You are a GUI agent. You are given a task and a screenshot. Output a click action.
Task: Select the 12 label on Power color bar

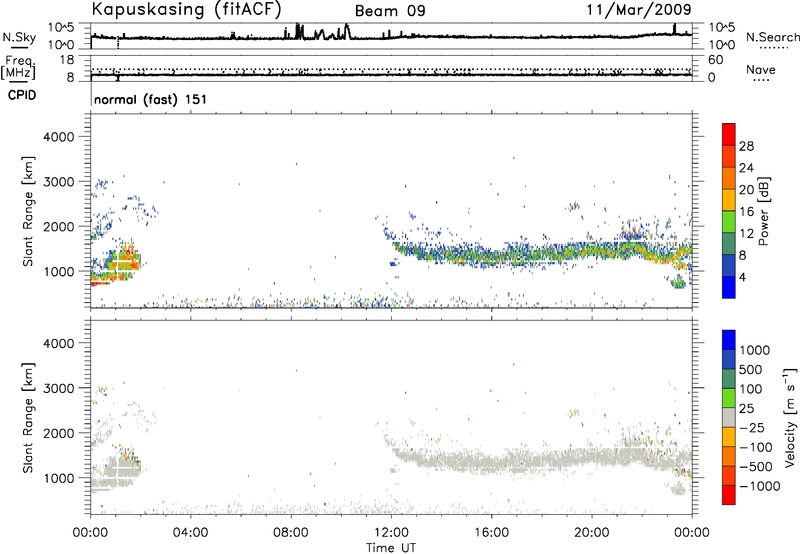pos(746,234)
